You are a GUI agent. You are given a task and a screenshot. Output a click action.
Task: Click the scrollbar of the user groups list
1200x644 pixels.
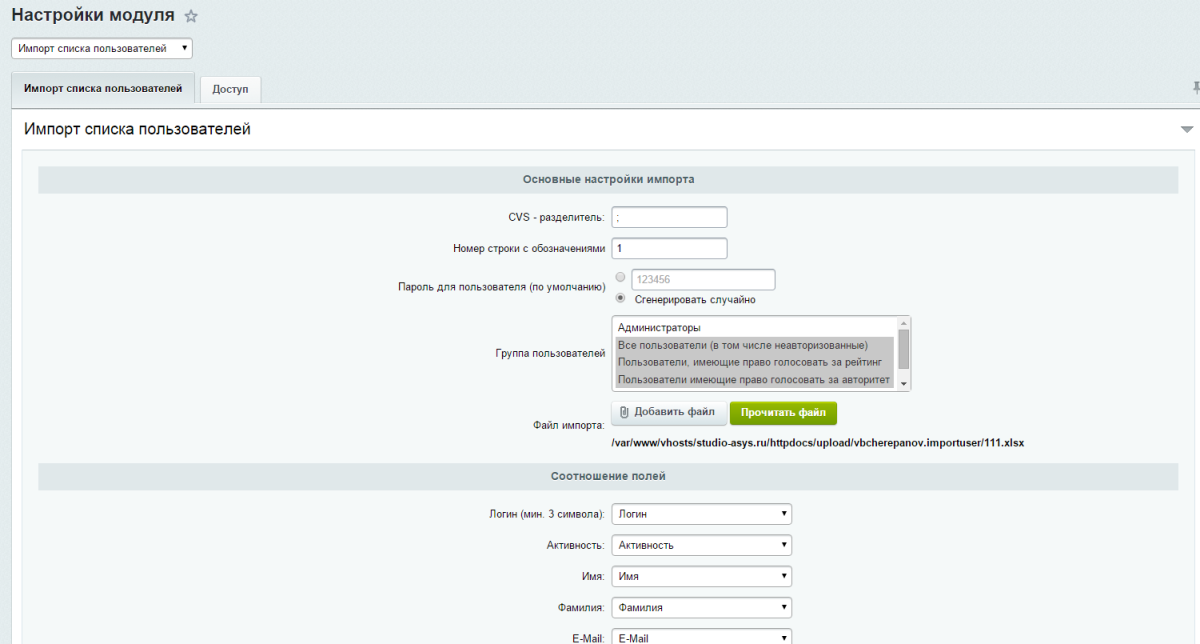coord(904,352)
